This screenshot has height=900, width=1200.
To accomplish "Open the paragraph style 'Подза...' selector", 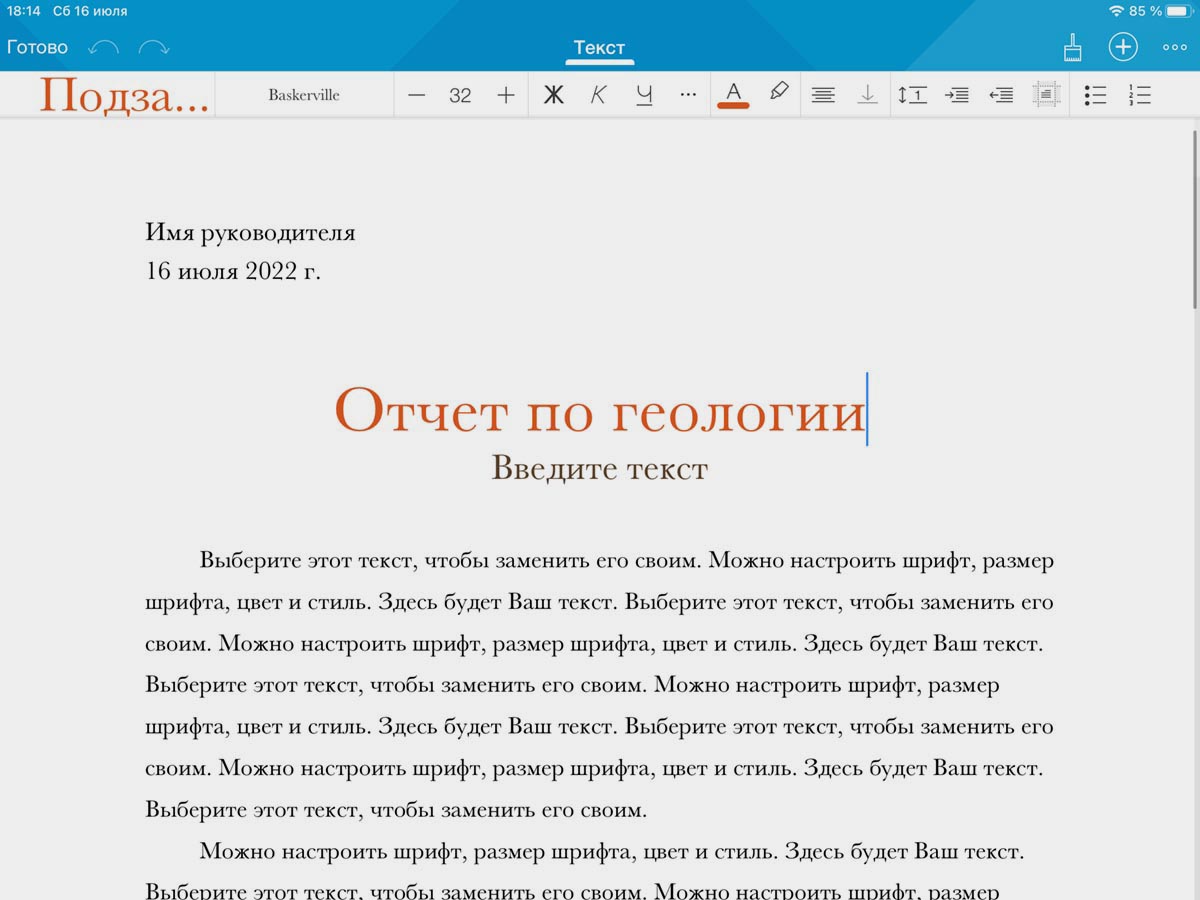I will coord(124,95).
